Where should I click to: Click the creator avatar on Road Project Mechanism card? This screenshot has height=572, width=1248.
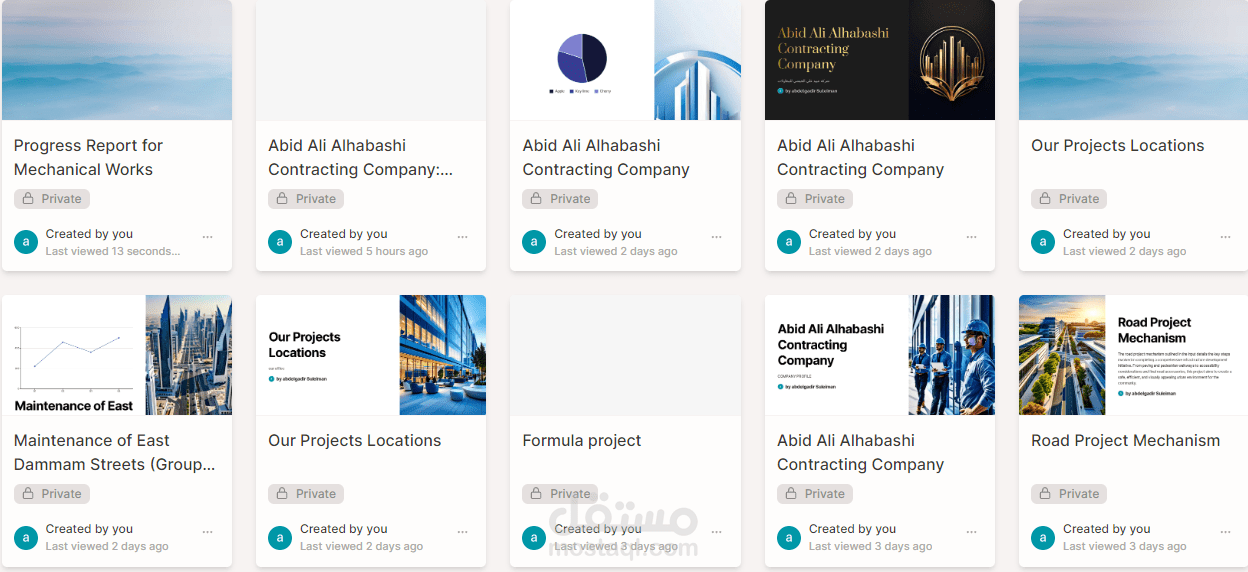(1043, 537)
